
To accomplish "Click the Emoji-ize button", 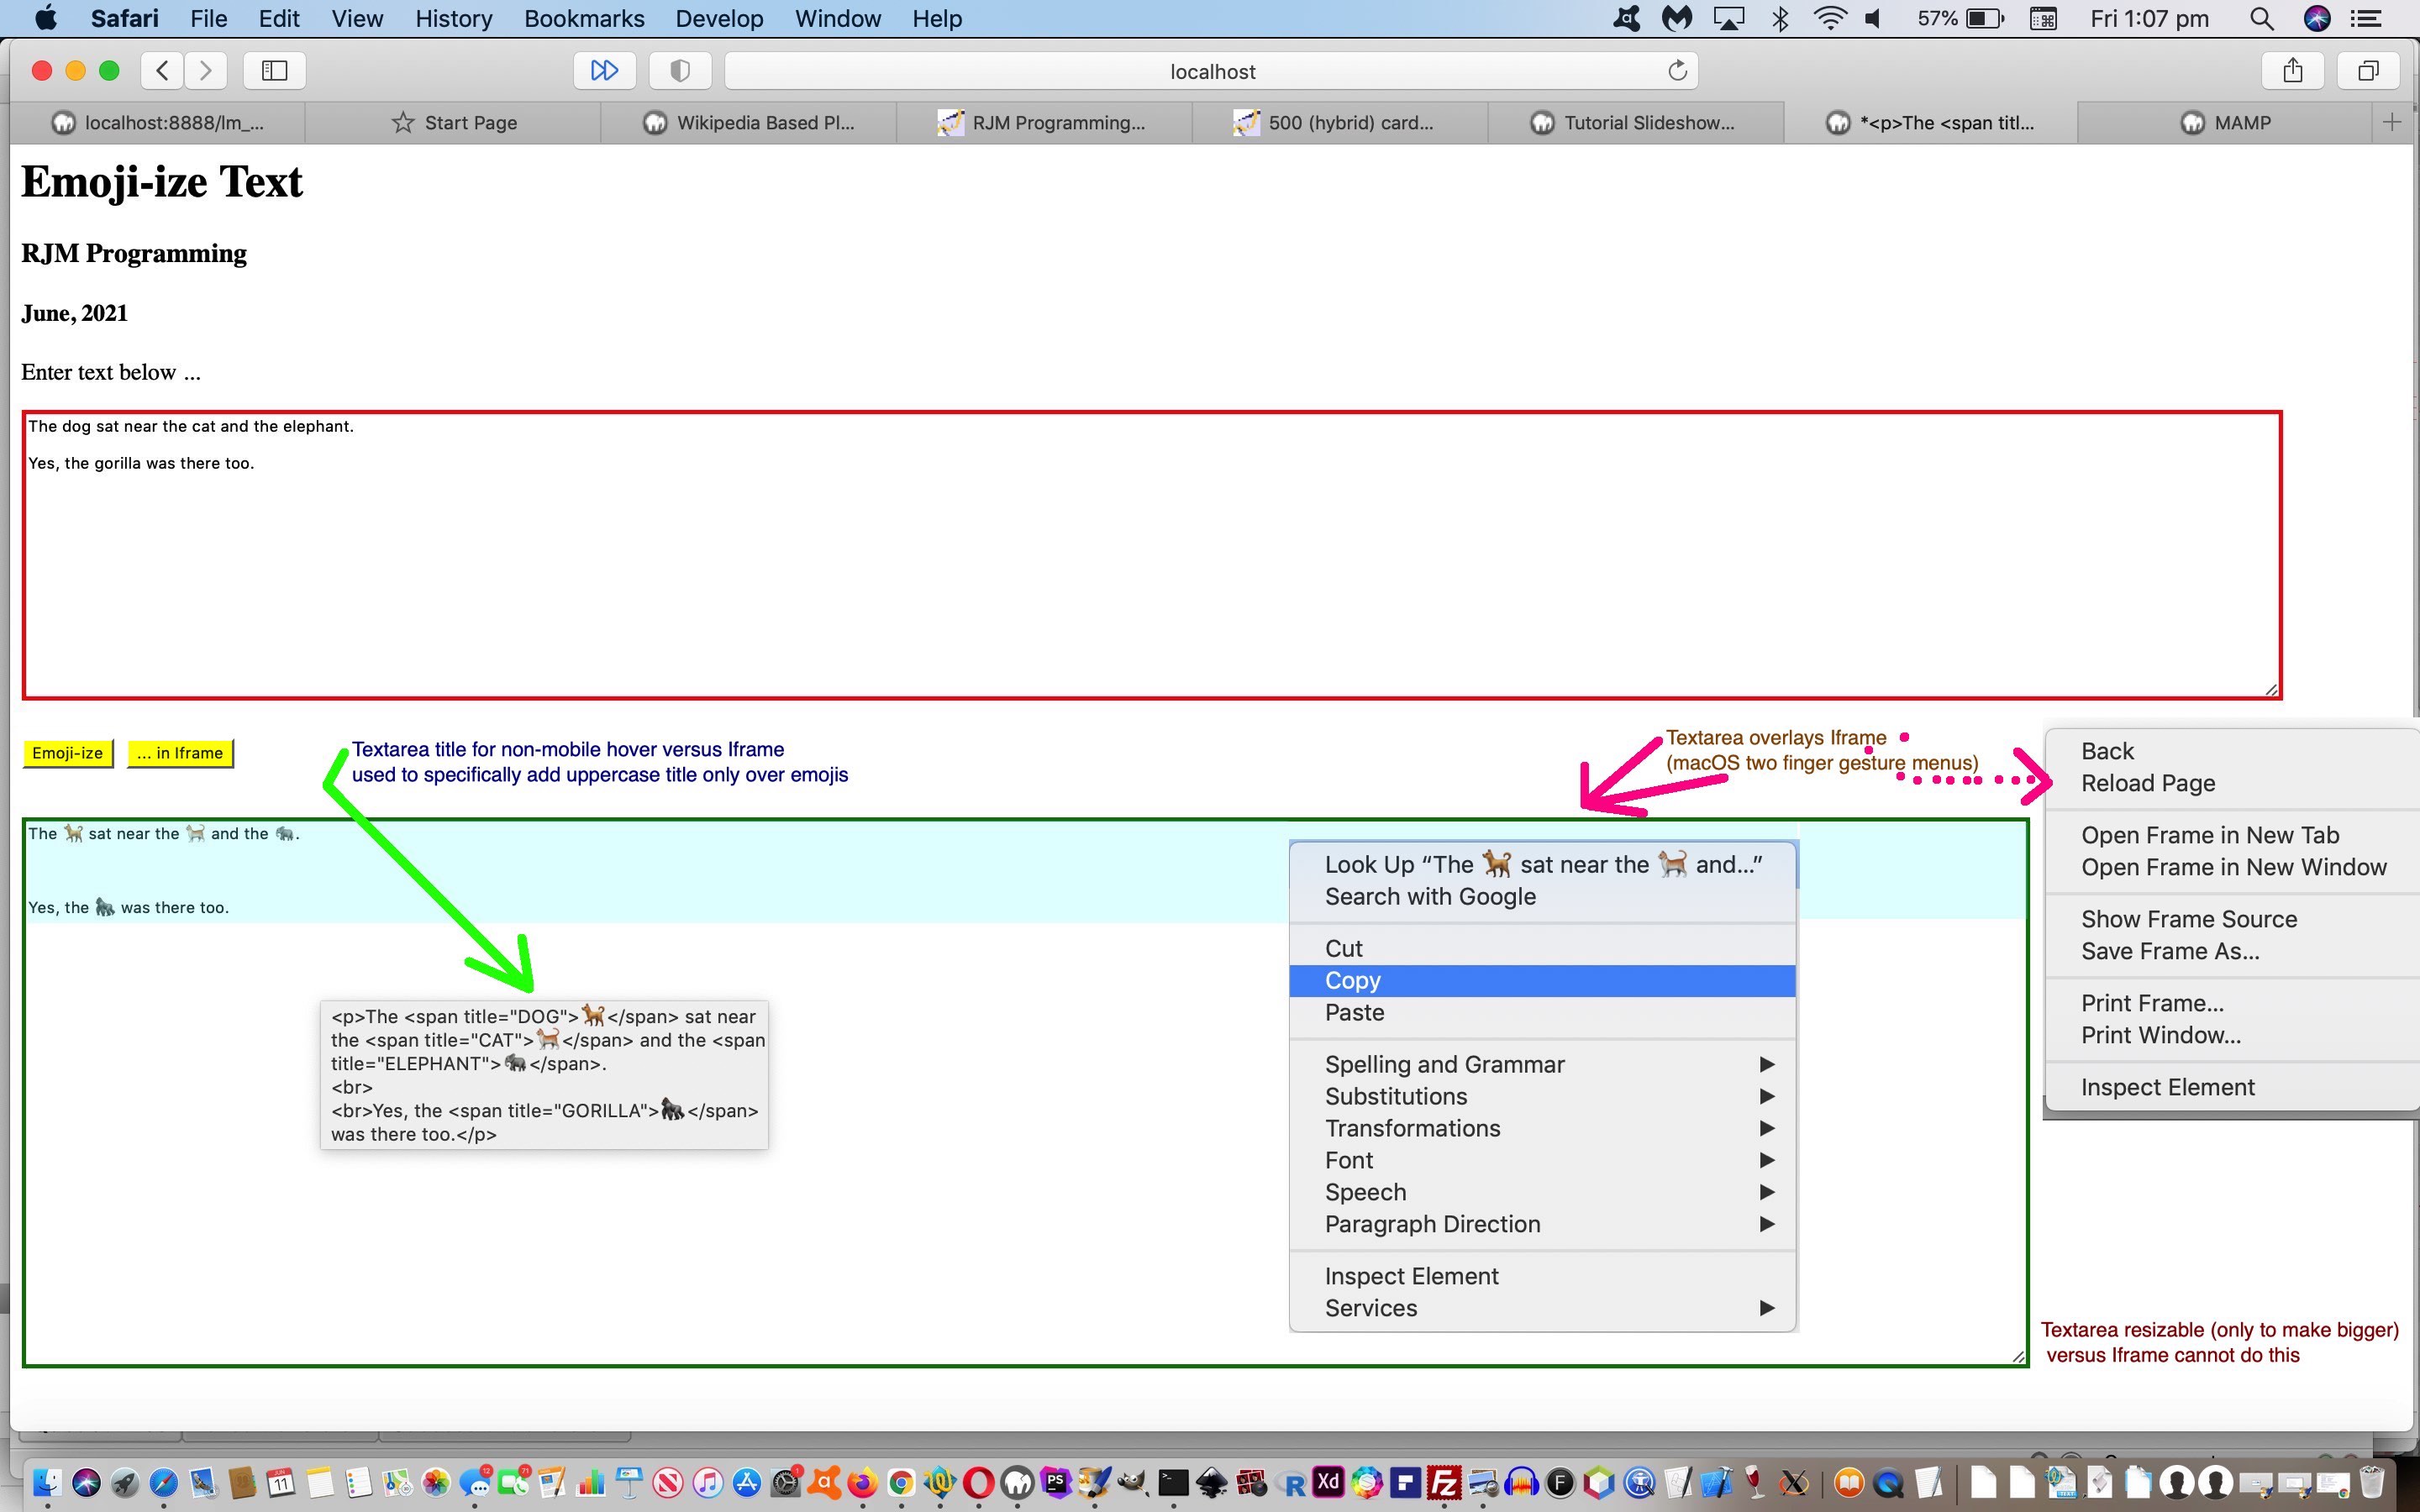I will (x=67, y=752).
